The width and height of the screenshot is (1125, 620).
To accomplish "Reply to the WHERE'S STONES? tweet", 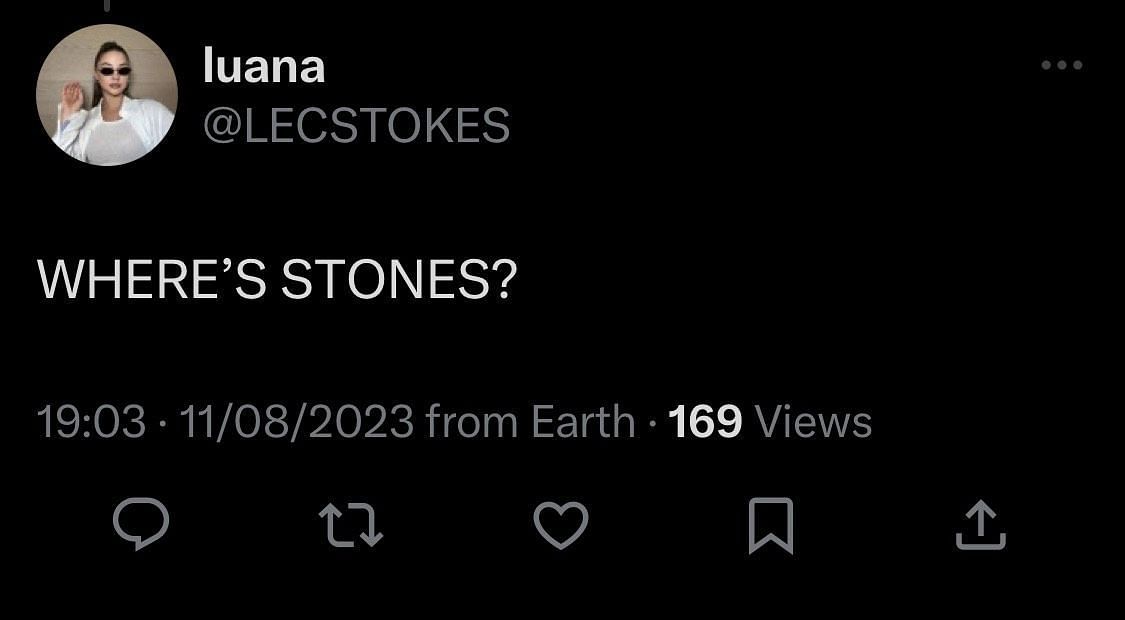I will (x=140, y=524).
